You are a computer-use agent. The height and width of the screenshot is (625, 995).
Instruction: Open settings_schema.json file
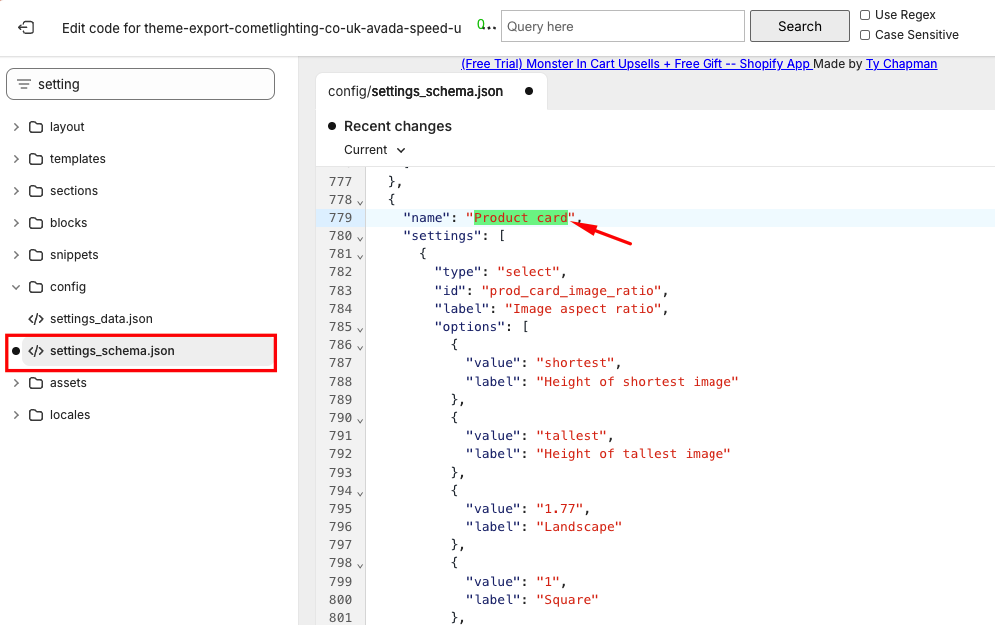coord(112,351)
